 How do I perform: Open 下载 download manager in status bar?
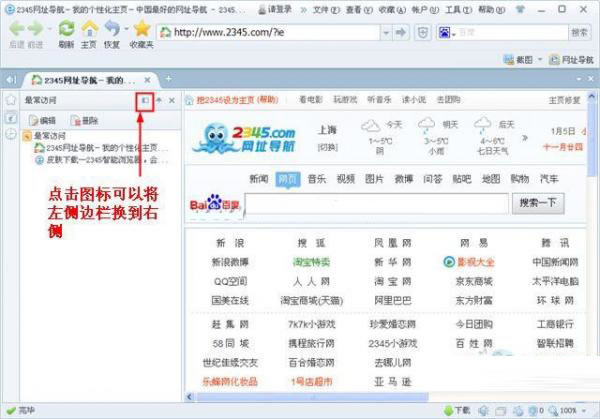(x=457, y=411)
